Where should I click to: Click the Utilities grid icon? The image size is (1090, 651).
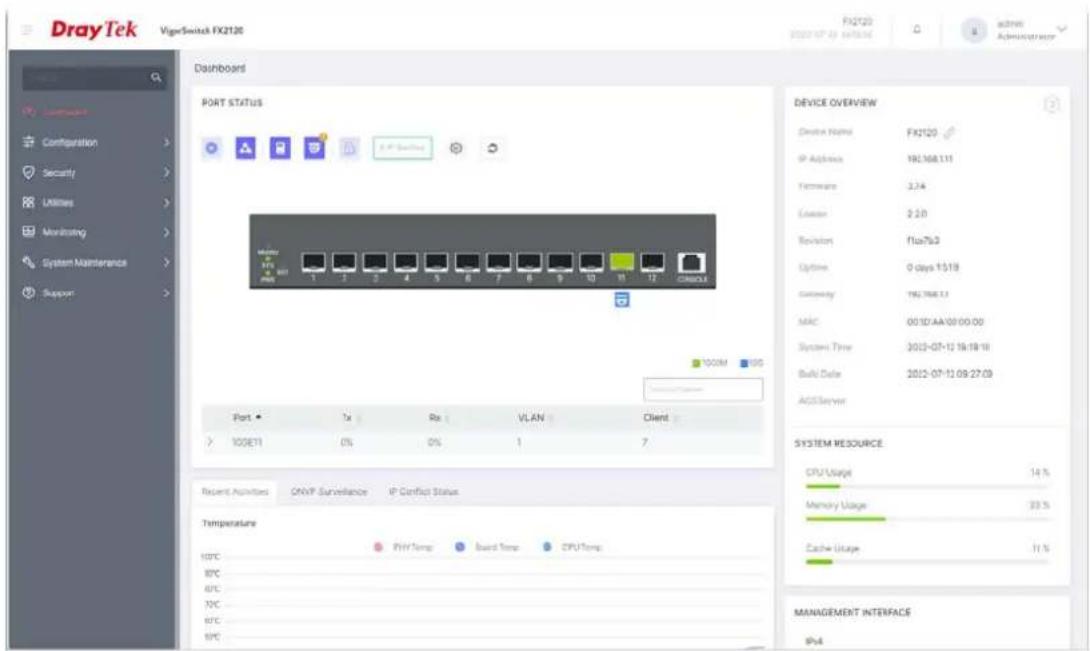coord(29,202)
